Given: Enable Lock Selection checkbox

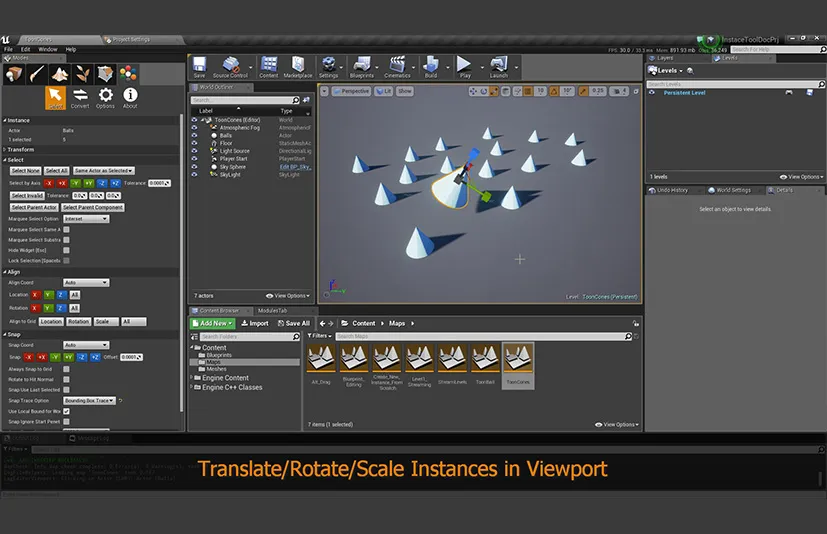Looking at the screenshot, I should point(66,261).
